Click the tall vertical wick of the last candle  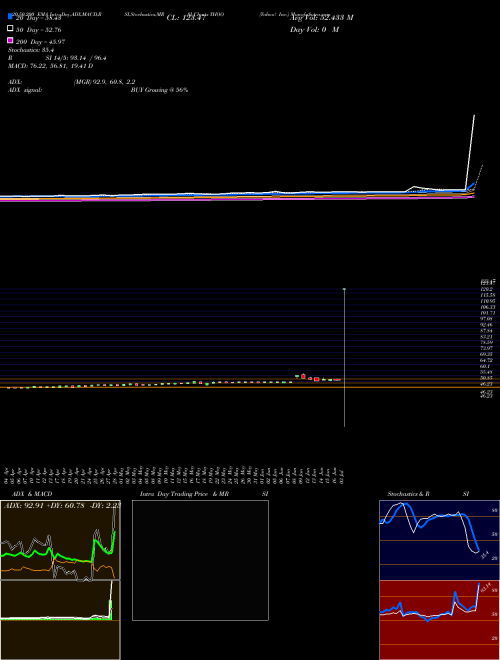[x=344, y=358]
